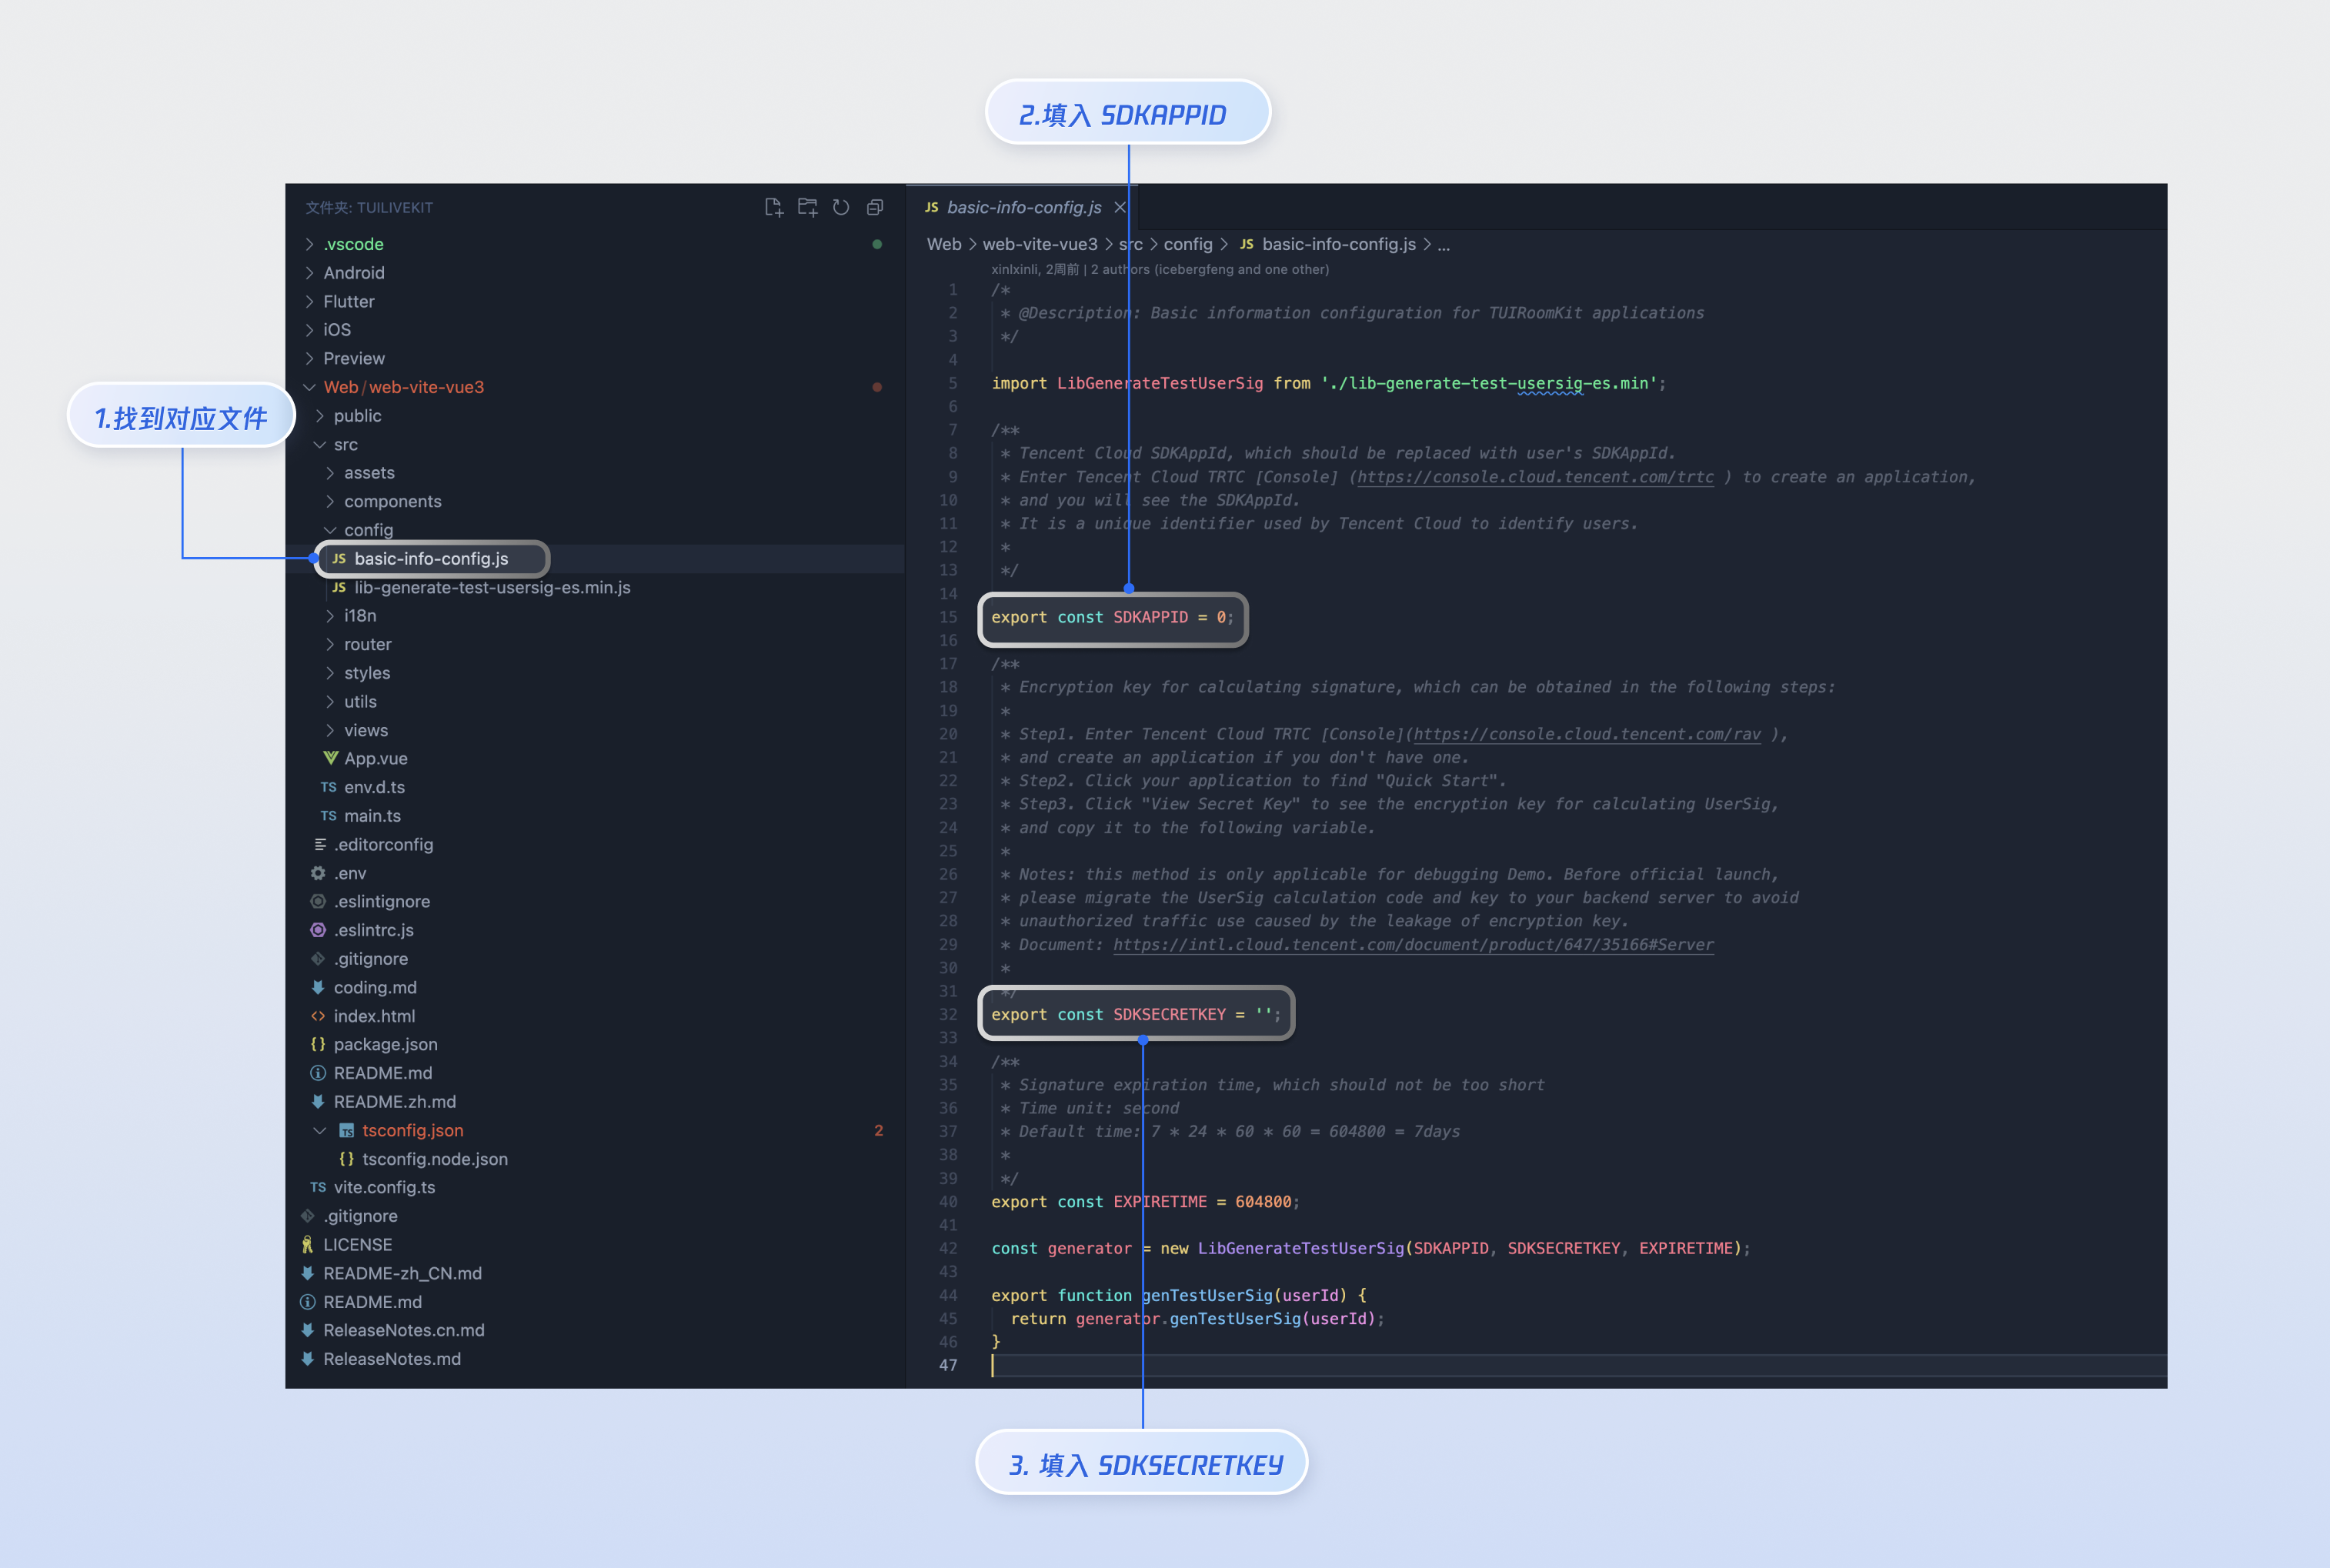Viewport: 2330px width, 1568px height.
Task: Click the New Folder icon in explorer header
Action: (x=807, y=207)
